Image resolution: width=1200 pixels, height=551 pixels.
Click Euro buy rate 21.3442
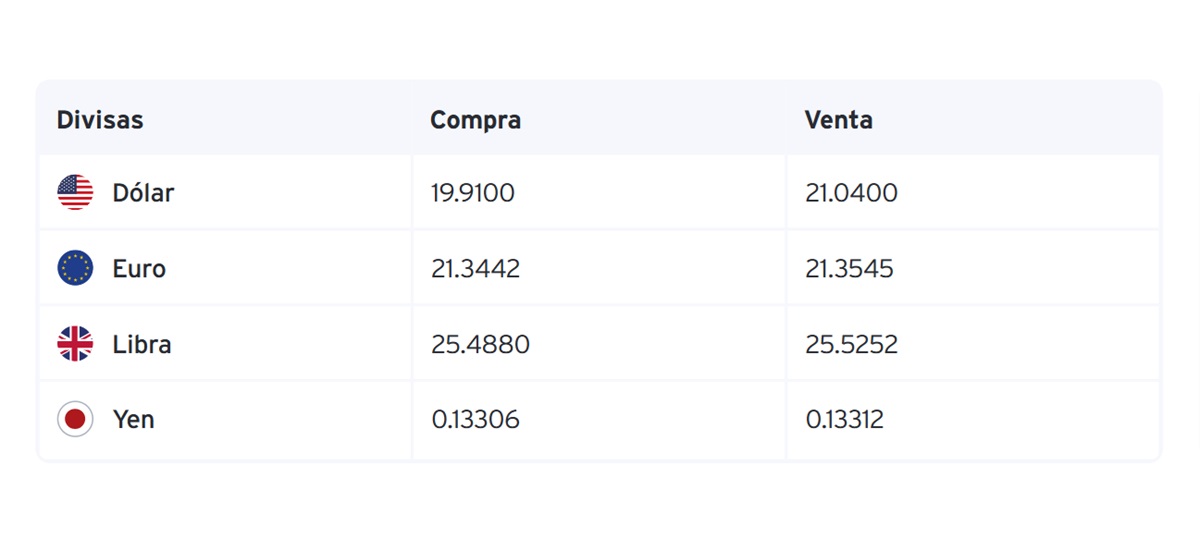476,269
